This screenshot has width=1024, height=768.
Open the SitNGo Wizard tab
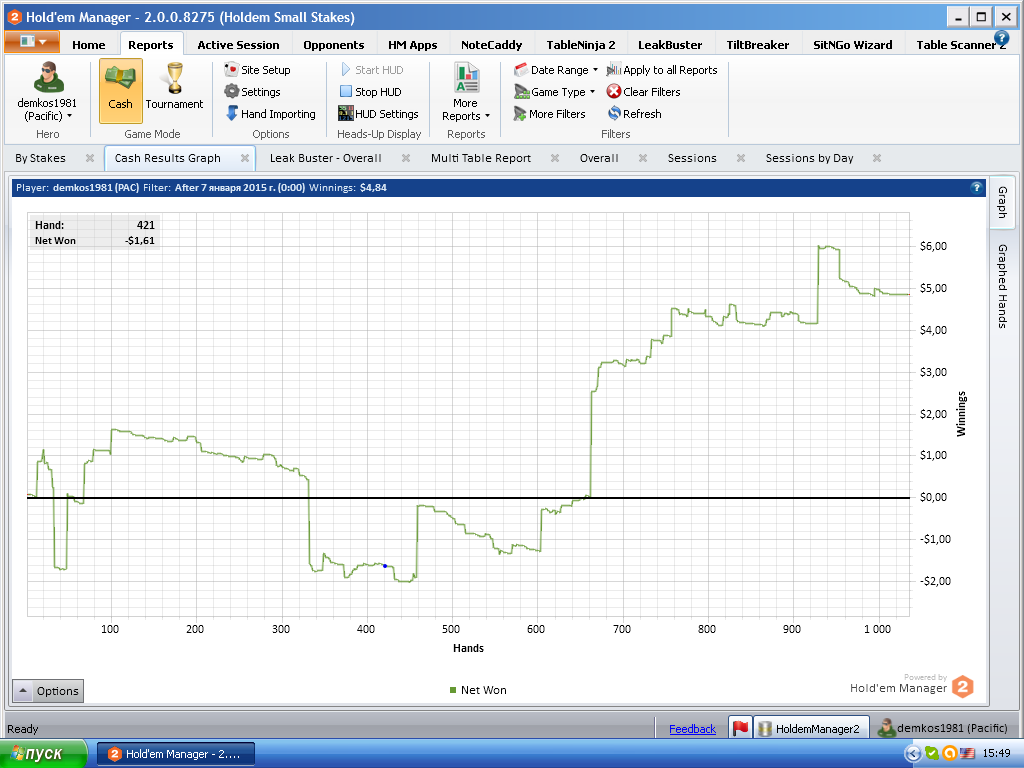pos(853,44)
